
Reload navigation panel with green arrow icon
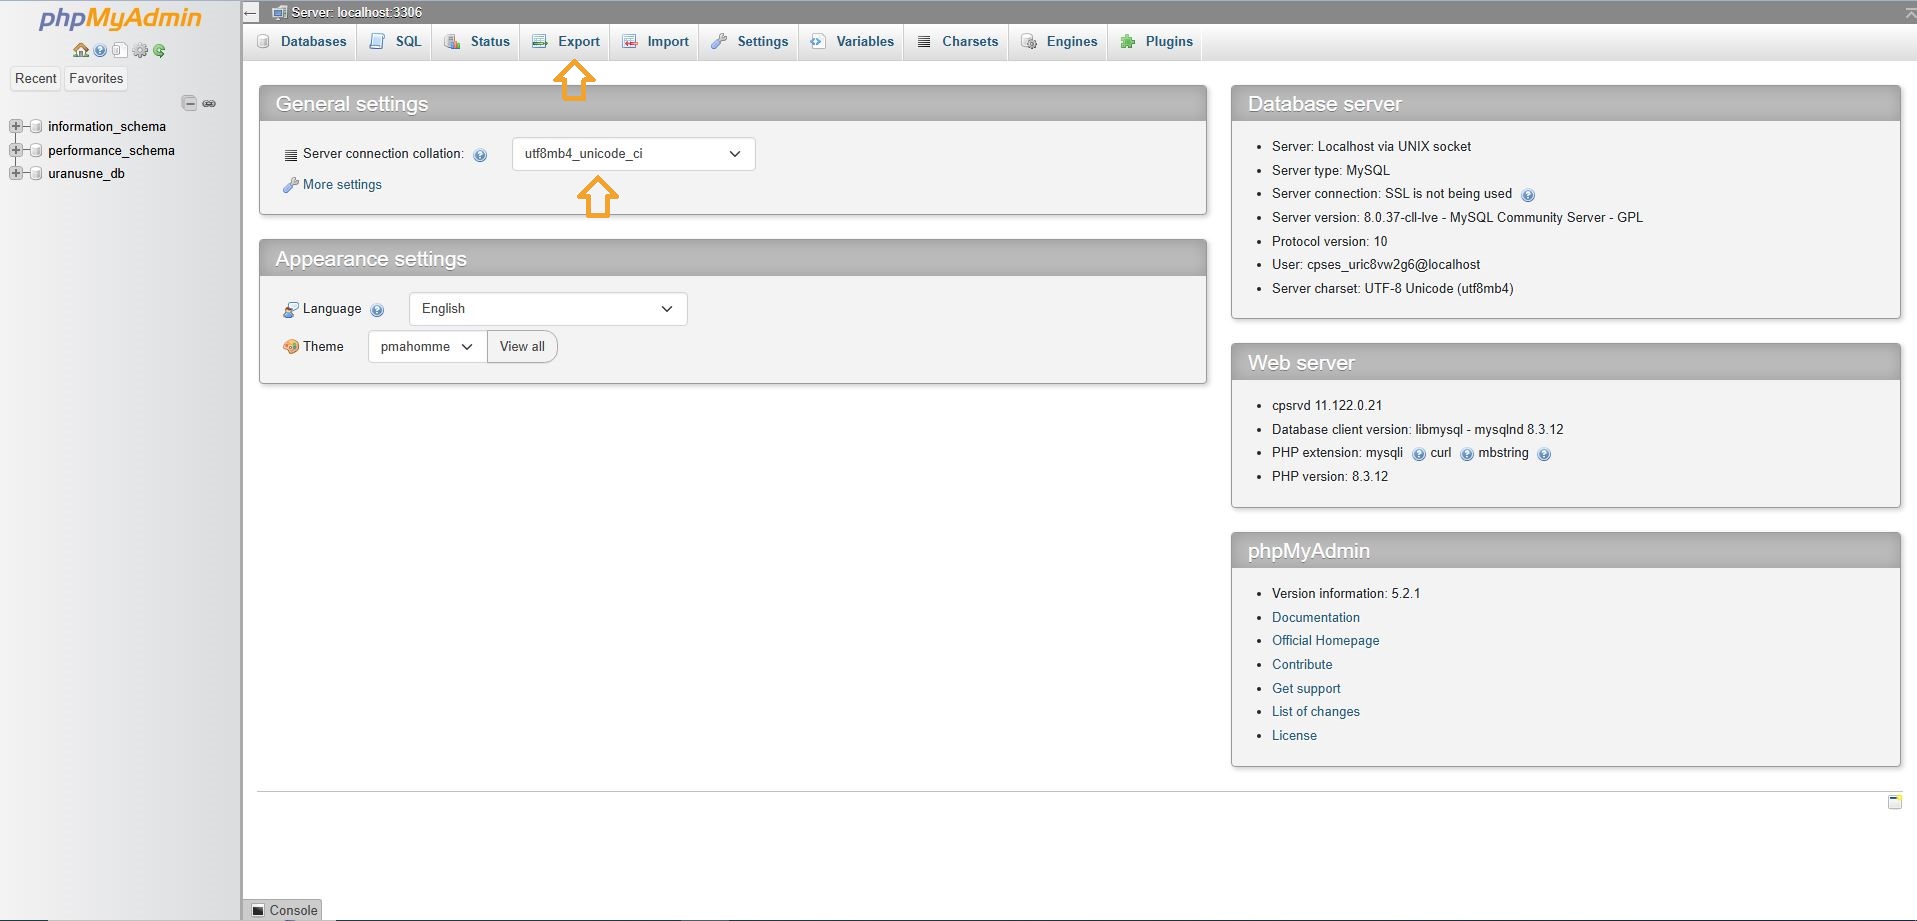click(x=159, y=50)
